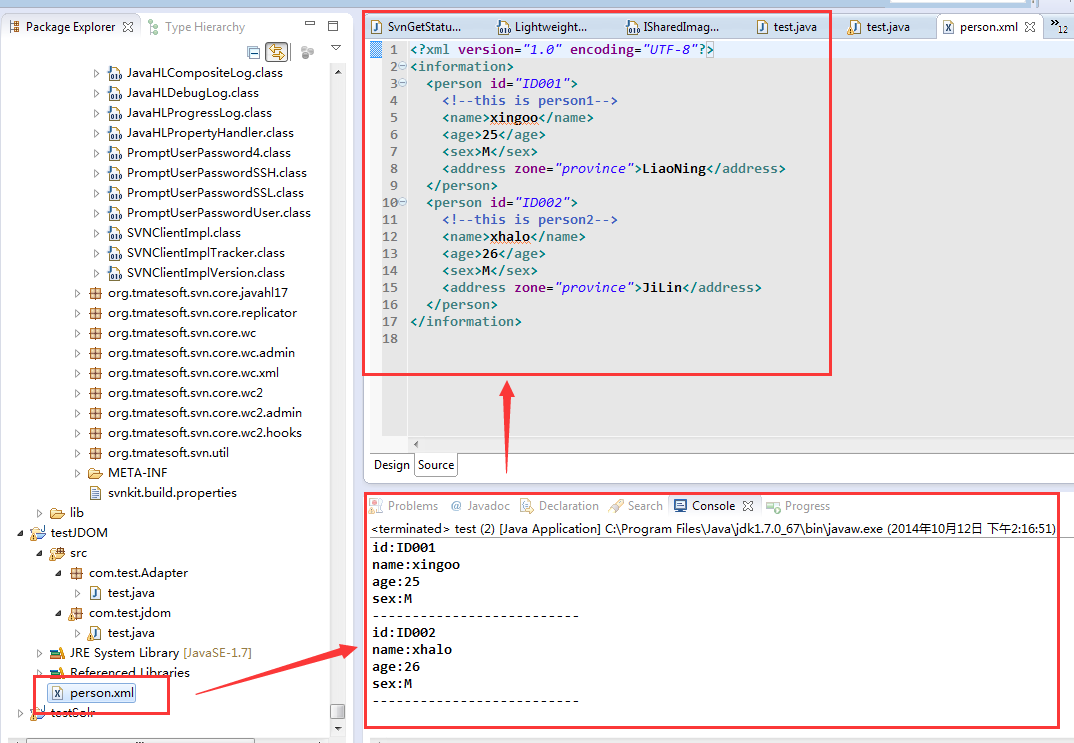This screenshot has width=1074, height=743.
Task: Select JavaHLDebugLog.class file icon
Action: tap(115, 93)
